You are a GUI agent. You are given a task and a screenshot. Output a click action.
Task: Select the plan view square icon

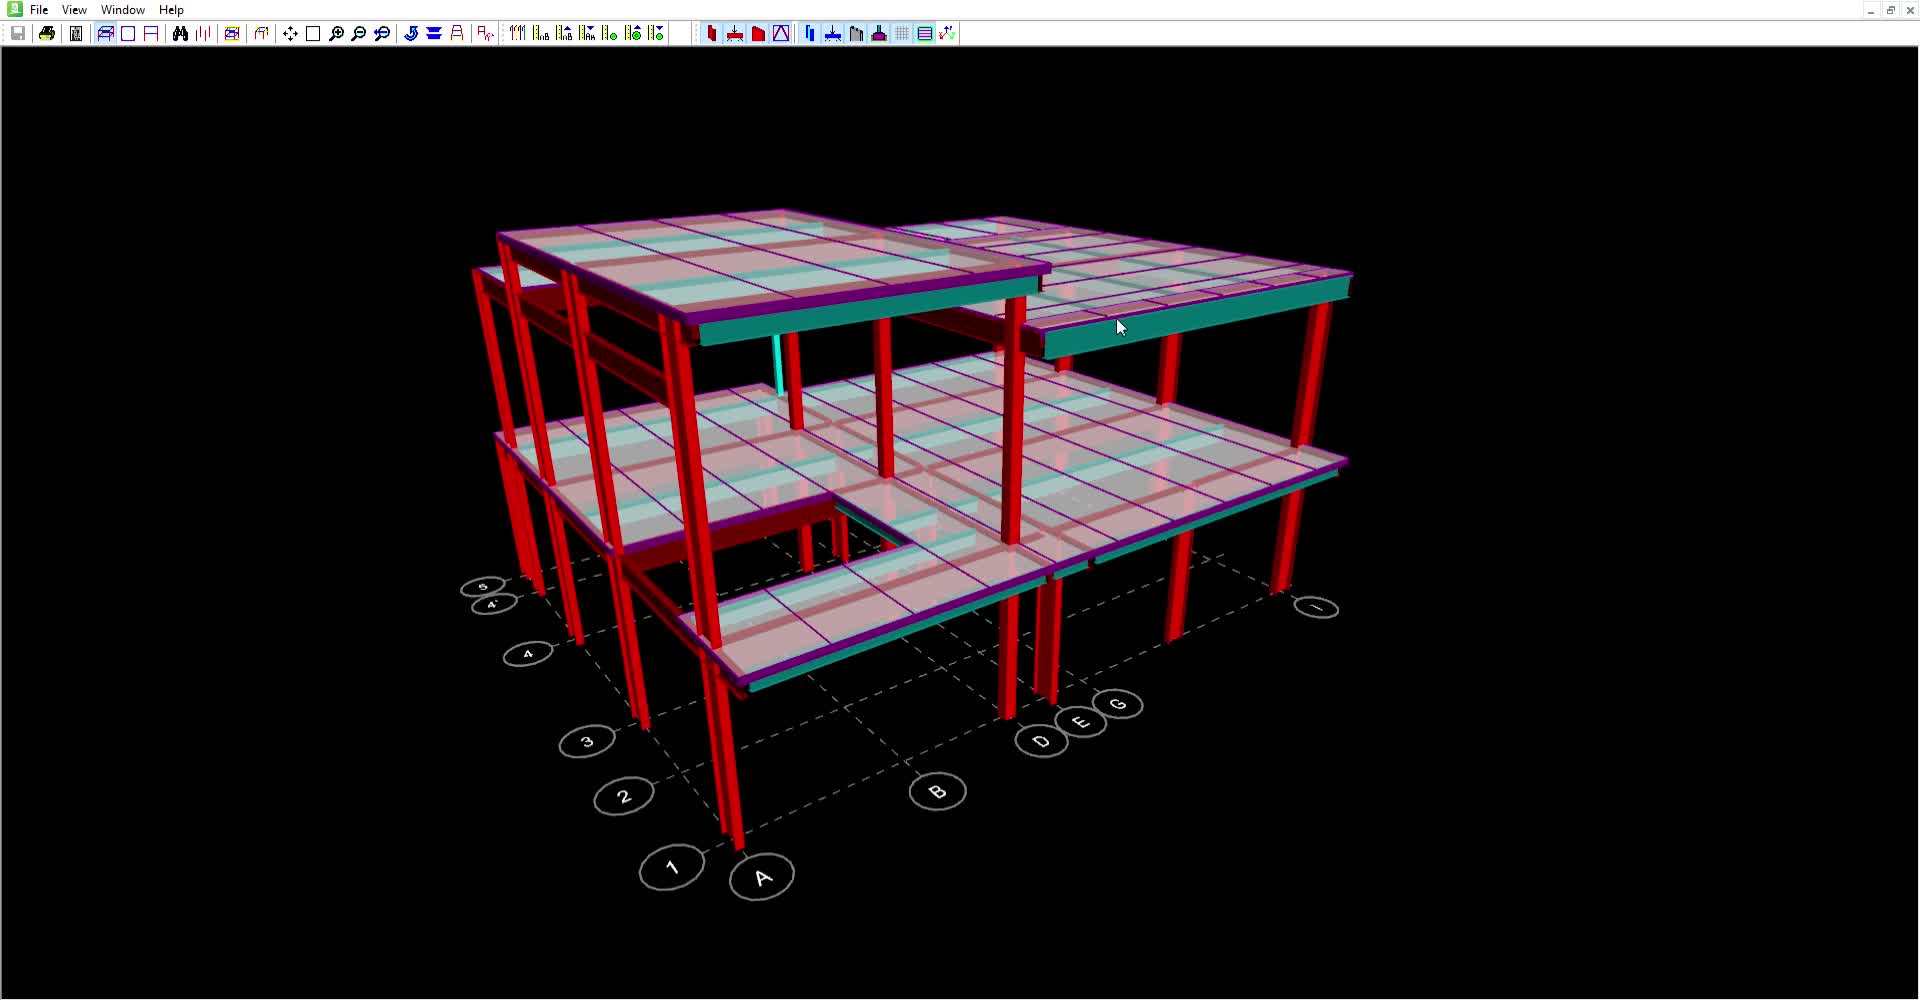point(128,34)
